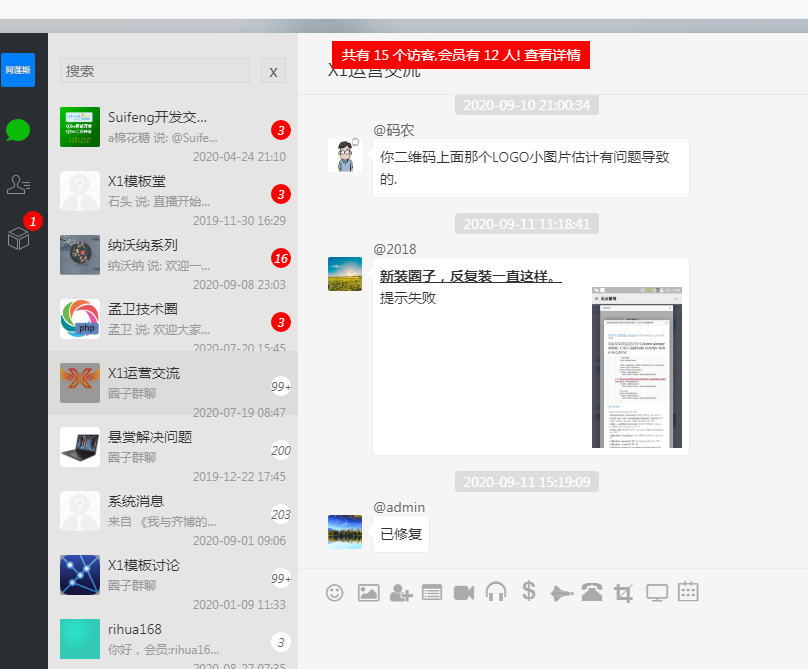Click the telephone call icon
808x669 pixels.
click(592, 592)
